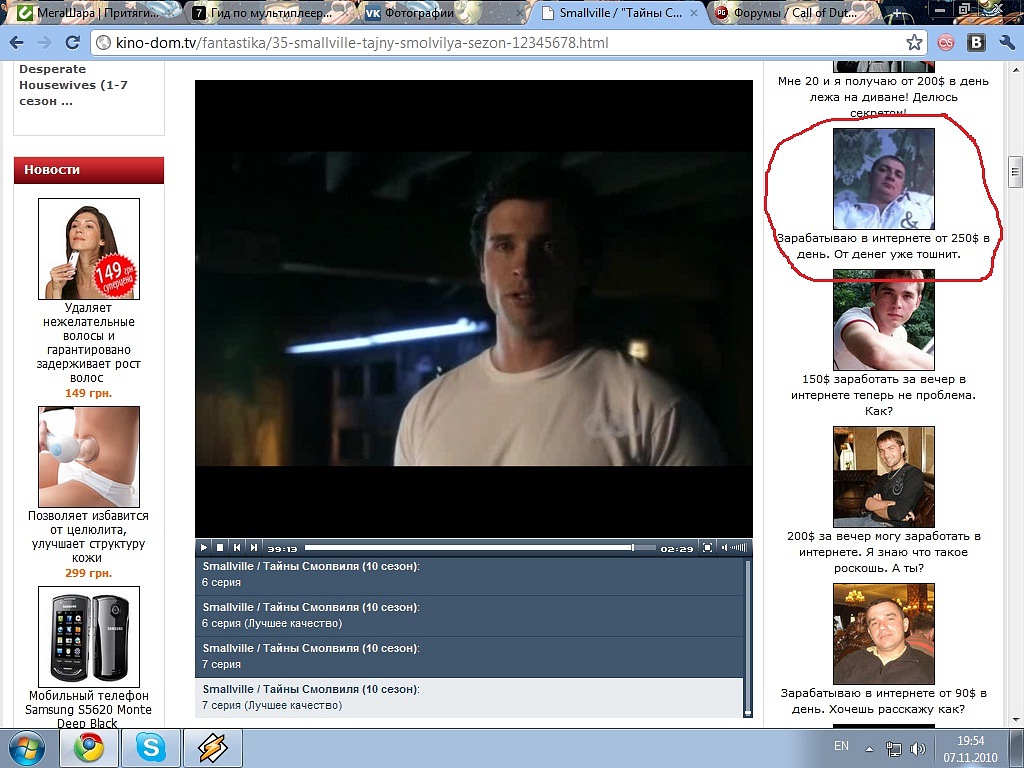1024x768 pixels.
Task: Switch to the 'Фотографии' VK tab
Action: point(420,13)
